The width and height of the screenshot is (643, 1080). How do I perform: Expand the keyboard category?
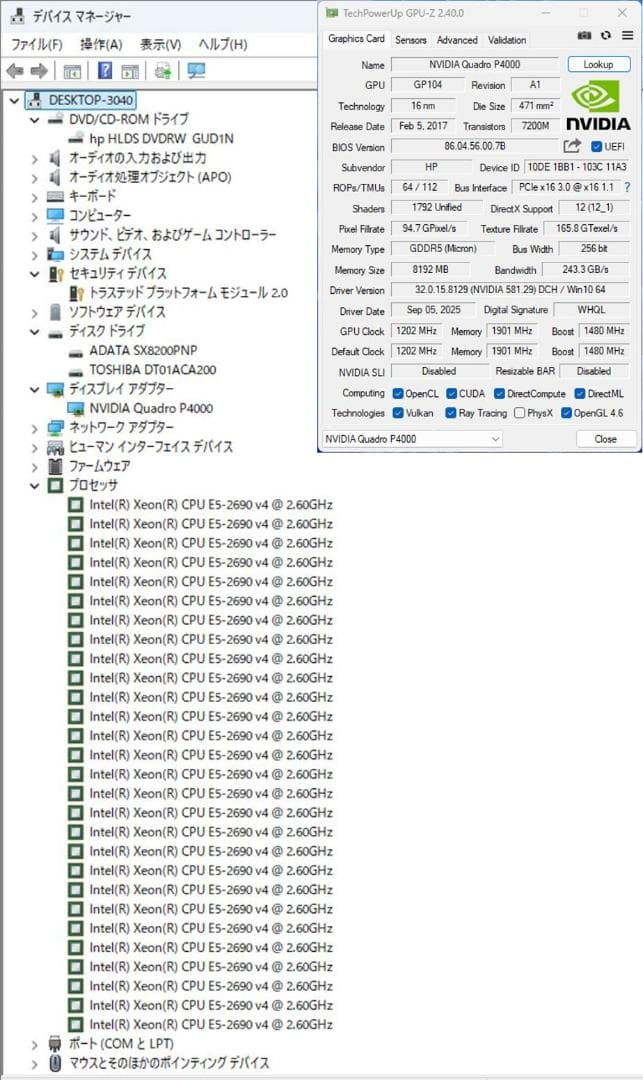[x=34, y=197]
